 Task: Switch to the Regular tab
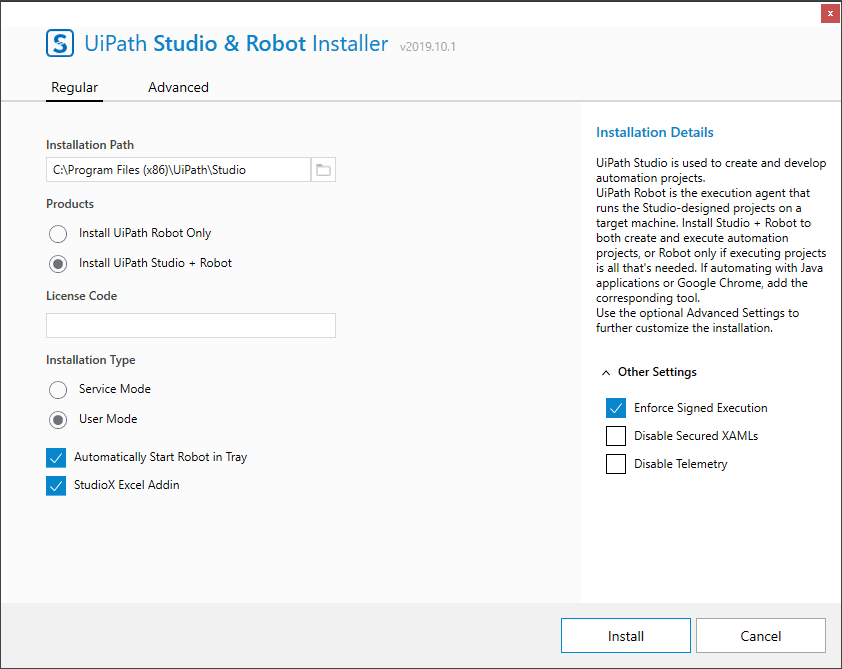tap(75, 87)
